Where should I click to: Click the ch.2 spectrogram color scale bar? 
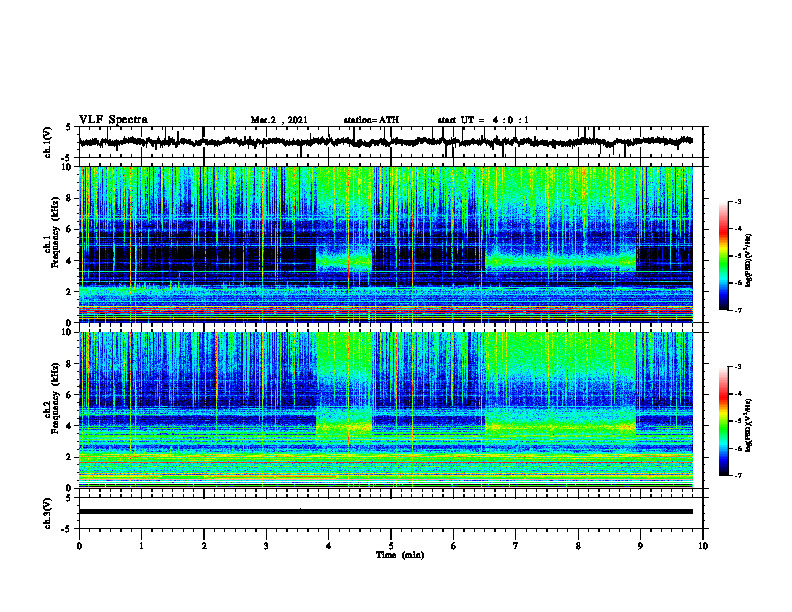click(723, 421)
